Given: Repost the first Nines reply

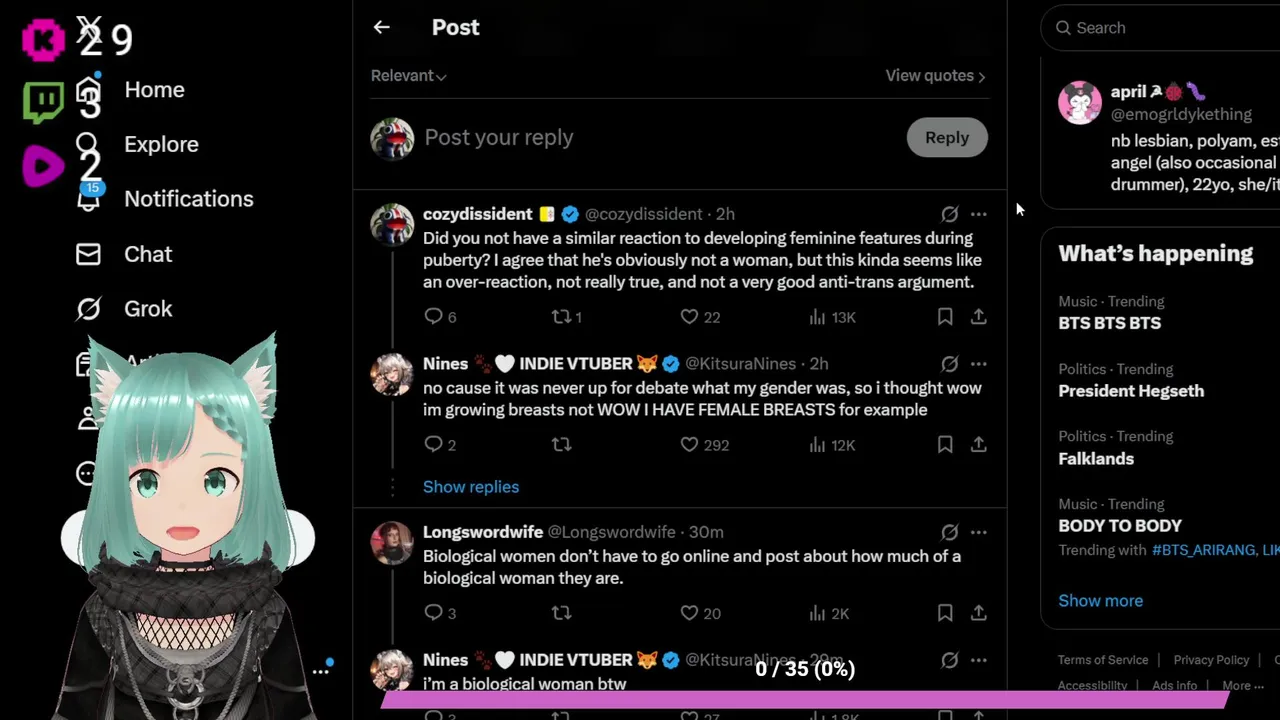Looking at the screenshot, I should click(561, 444).
